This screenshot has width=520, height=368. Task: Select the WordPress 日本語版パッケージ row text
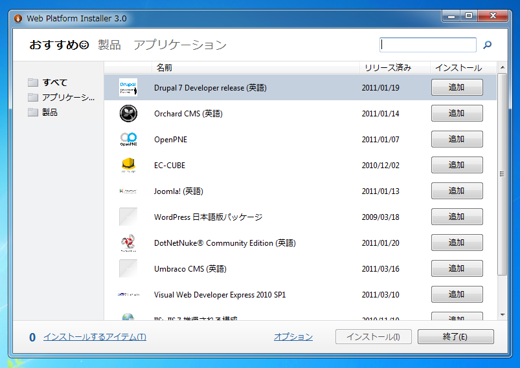click(x=208, y=217)
